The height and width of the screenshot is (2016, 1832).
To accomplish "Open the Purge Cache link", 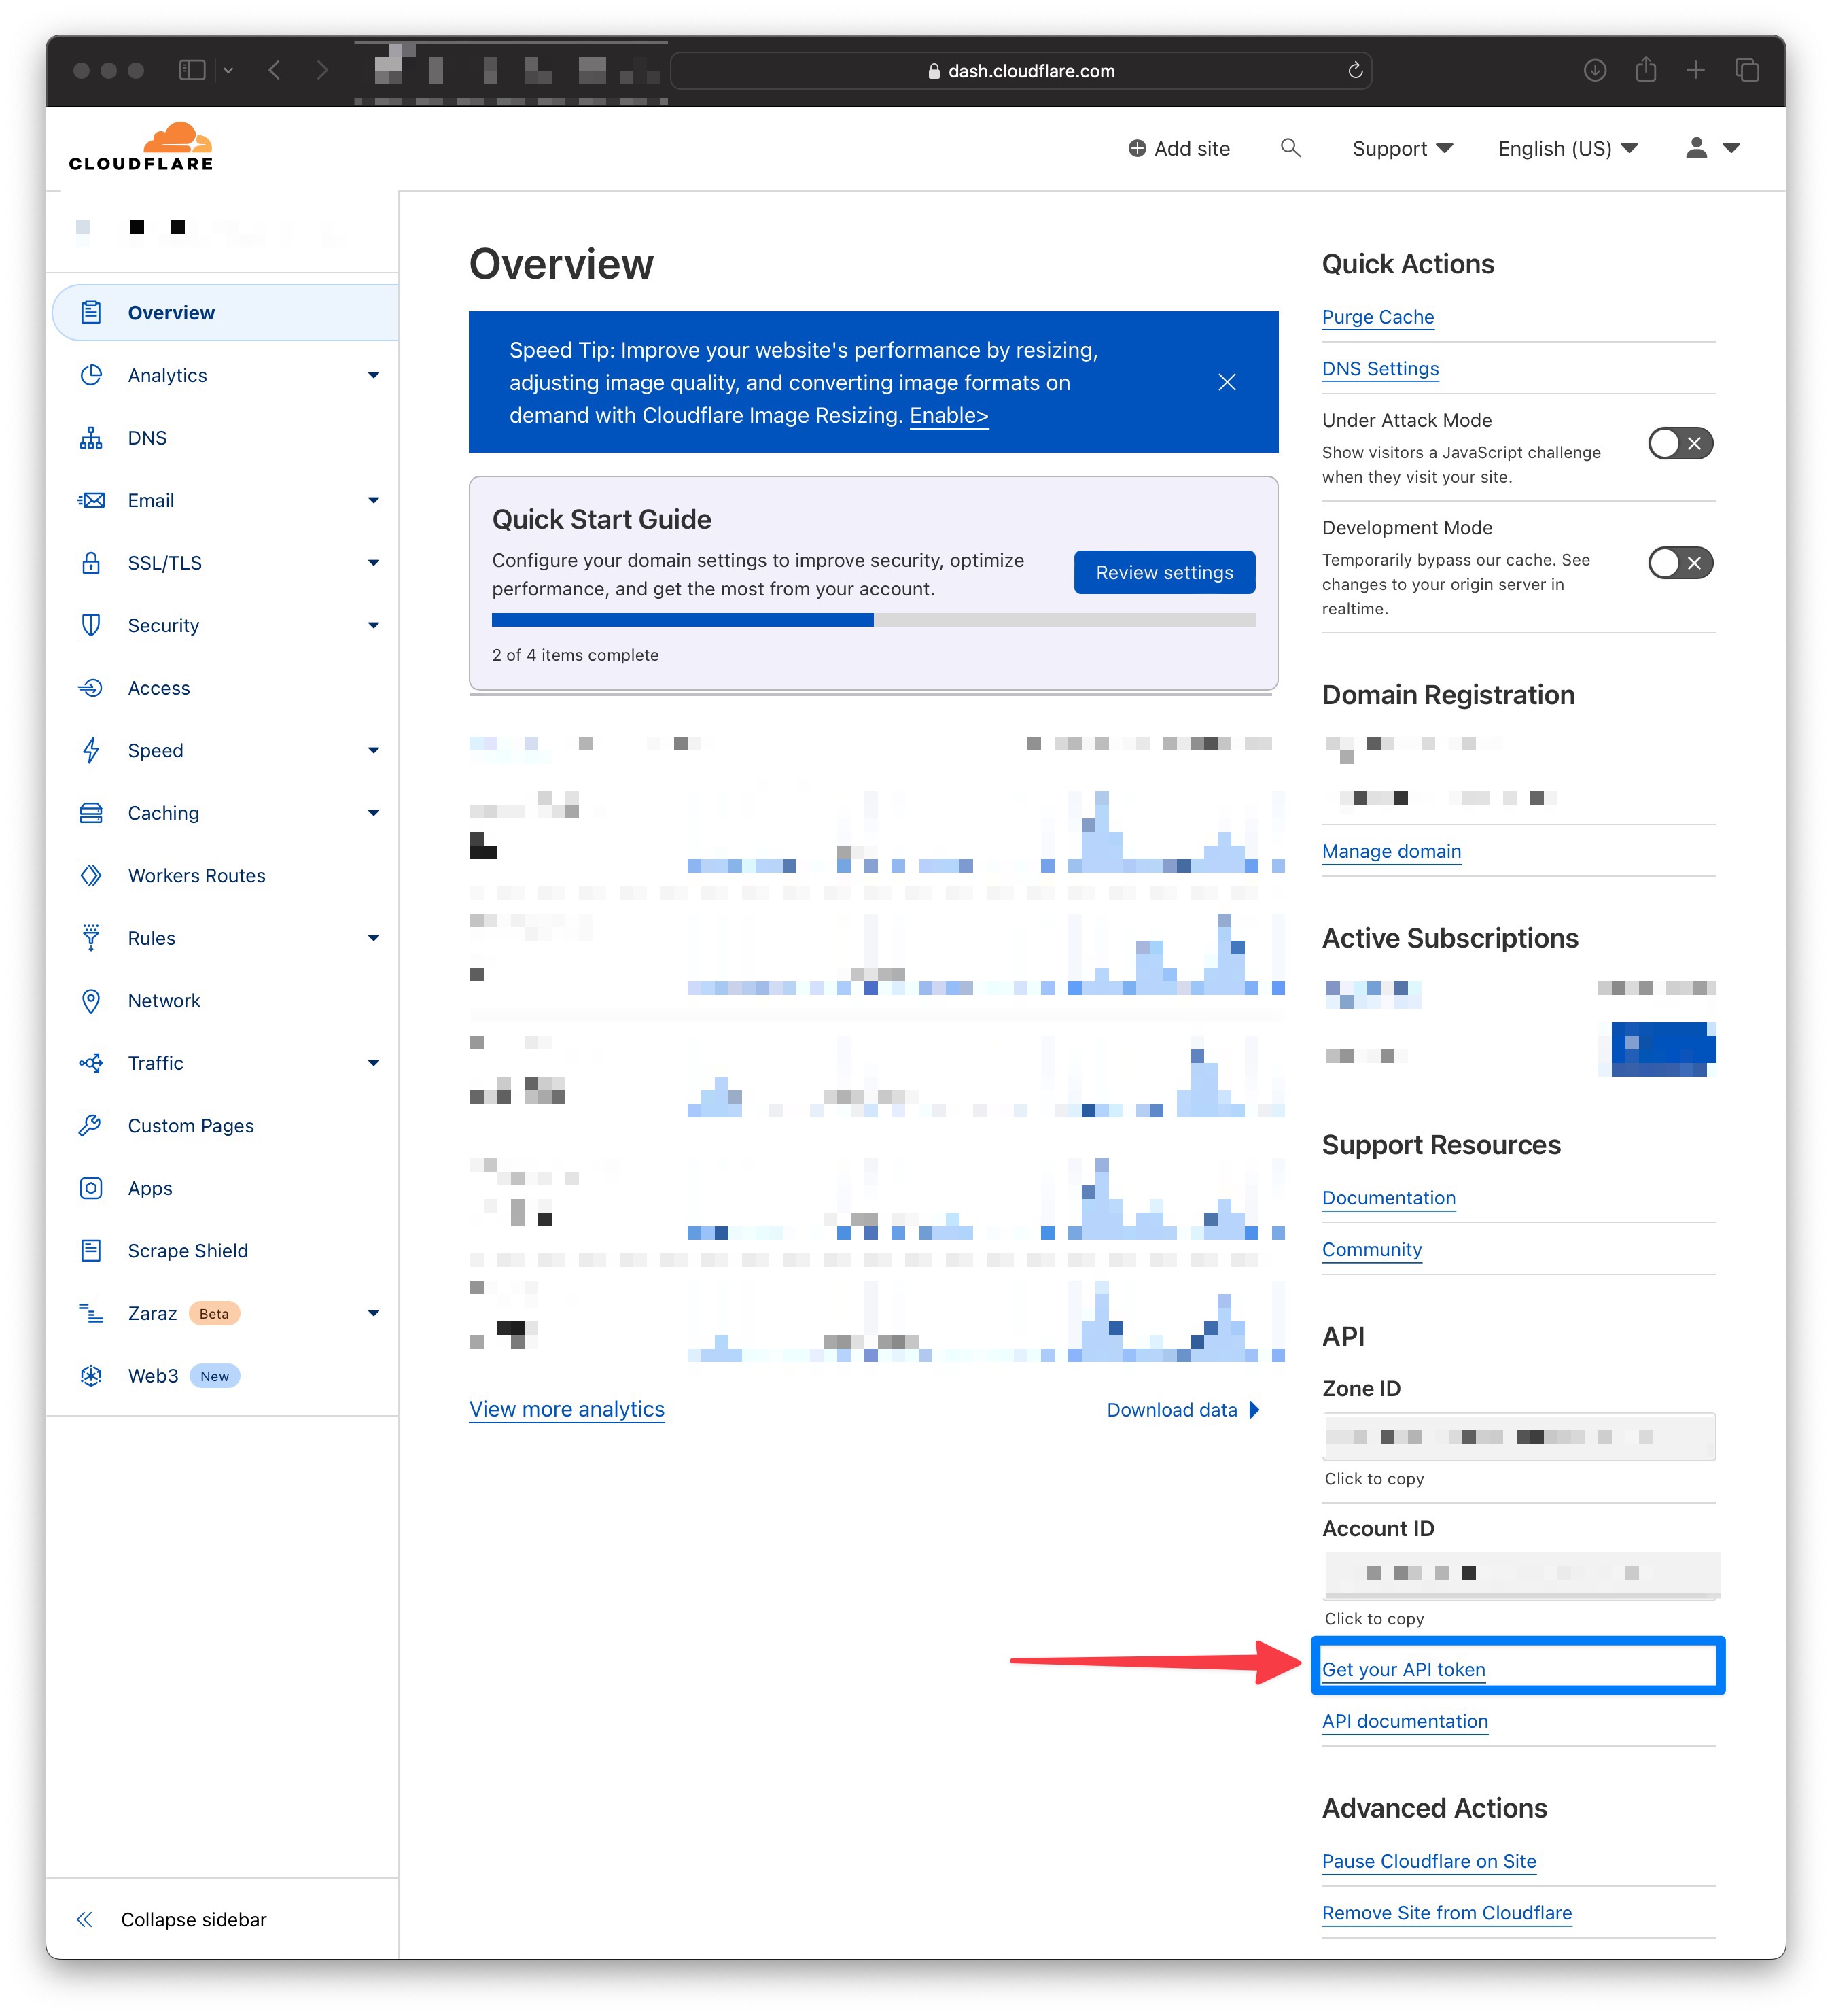I will point(1377,317).
